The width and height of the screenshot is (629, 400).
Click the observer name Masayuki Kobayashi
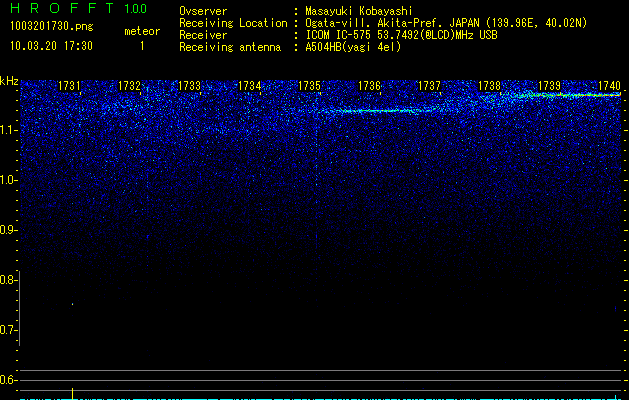pos(359,11)
